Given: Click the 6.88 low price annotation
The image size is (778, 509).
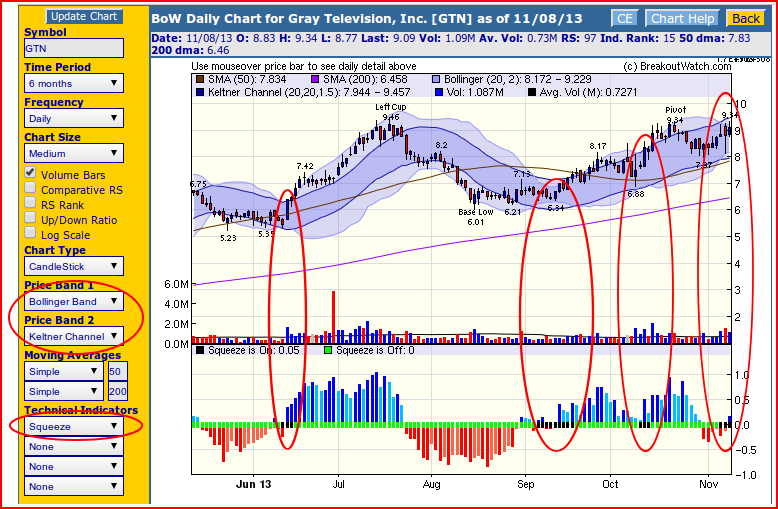Looking at the screenshot, I should 636,194.
